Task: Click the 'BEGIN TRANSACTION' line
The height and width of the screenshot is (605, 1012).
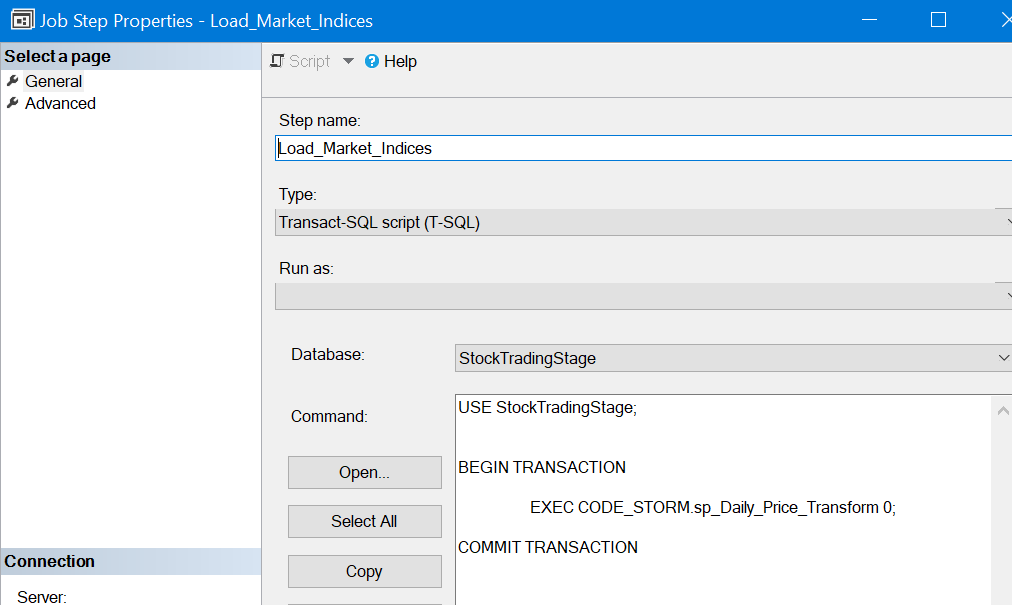Action: [542, 467]
